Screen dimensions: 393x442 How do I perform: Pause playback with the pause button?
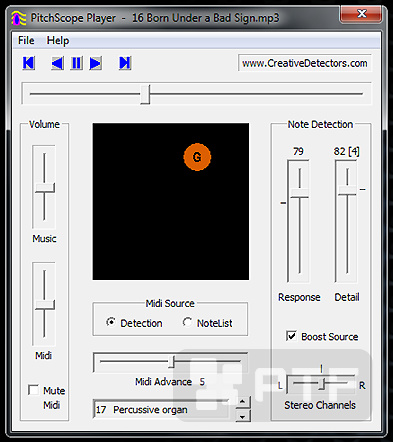click(76, 63)
